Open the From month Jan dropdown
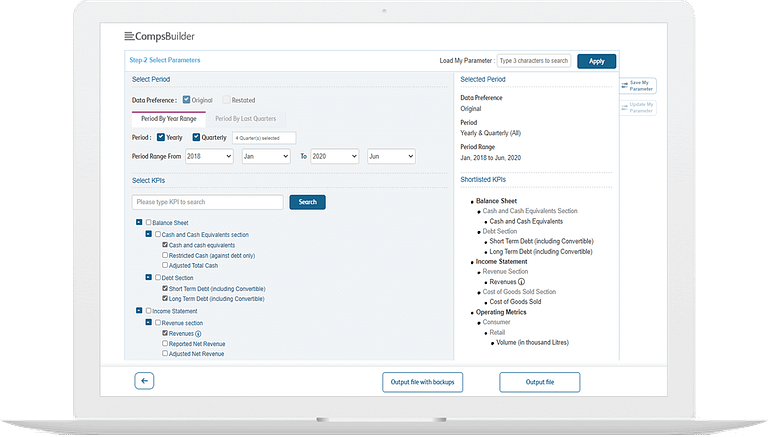The width and height of the screenshot is (768, 437). pos(266,156)
